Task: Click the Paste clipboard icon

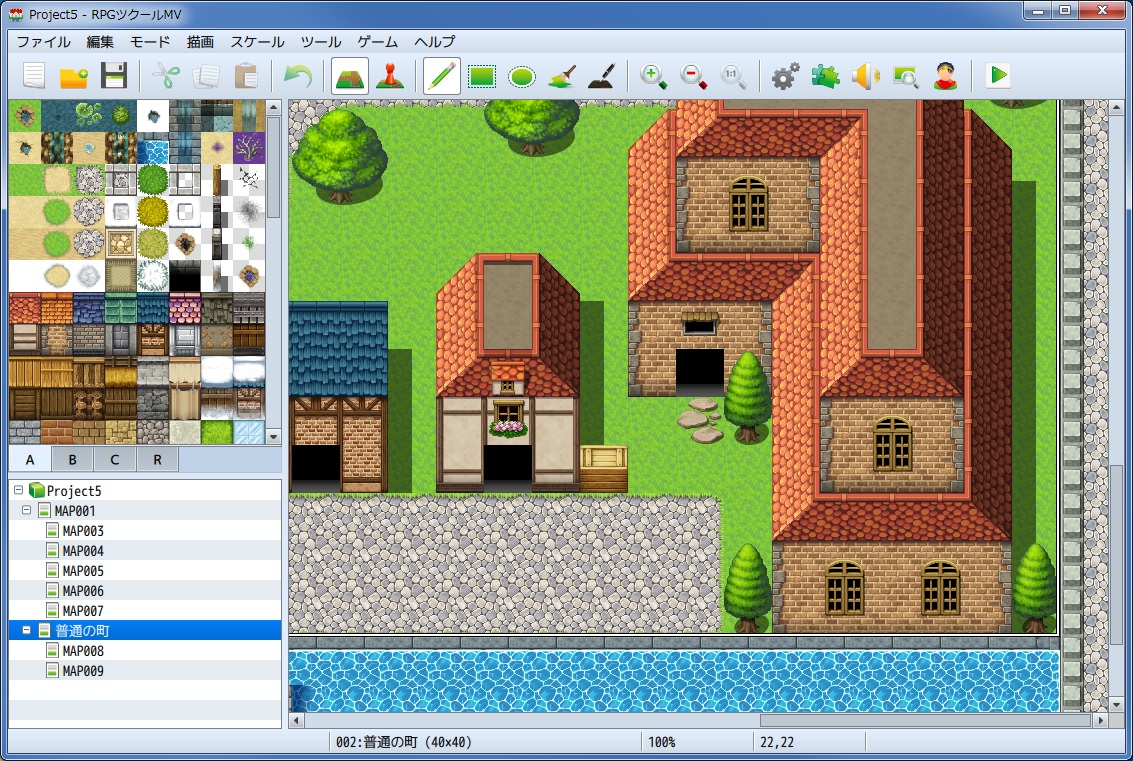Action: (x=246, y=75)
